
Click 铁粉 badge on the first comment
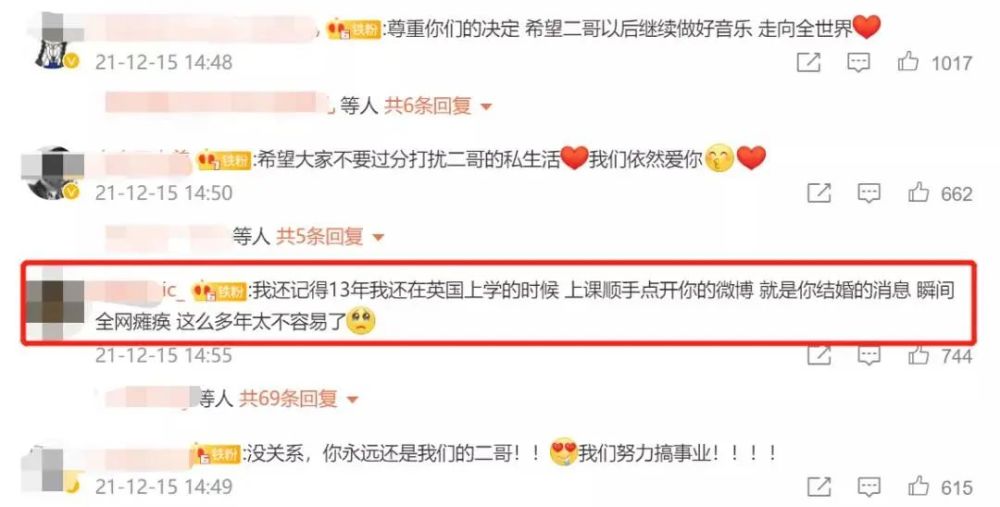coord(353,29)
